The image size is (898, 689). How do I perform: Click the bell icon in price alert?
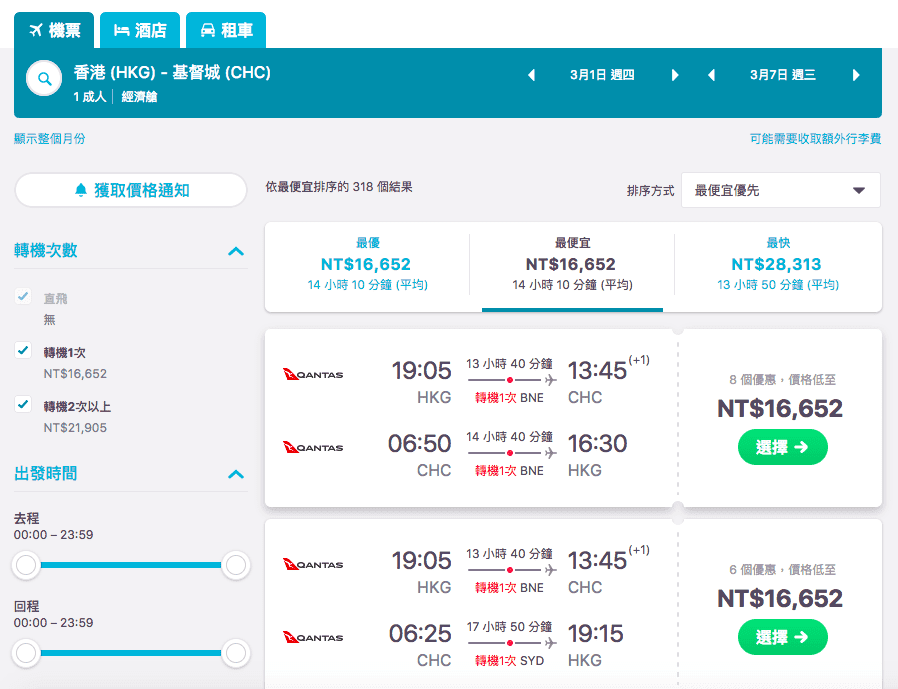coord(81,190)
